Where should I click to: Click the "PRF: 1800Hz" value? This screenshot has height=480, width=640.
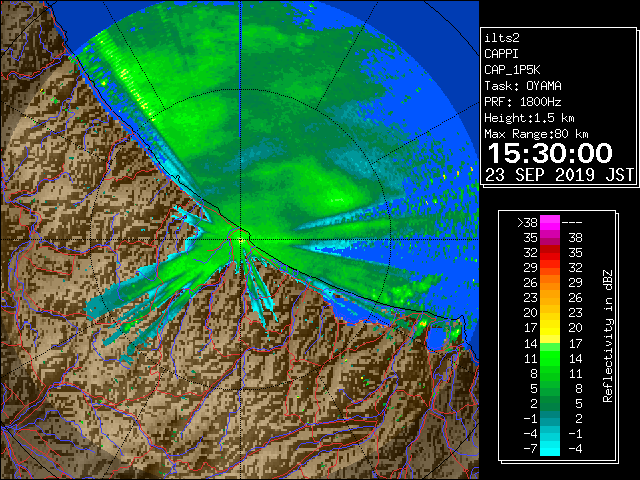(523, 102)
